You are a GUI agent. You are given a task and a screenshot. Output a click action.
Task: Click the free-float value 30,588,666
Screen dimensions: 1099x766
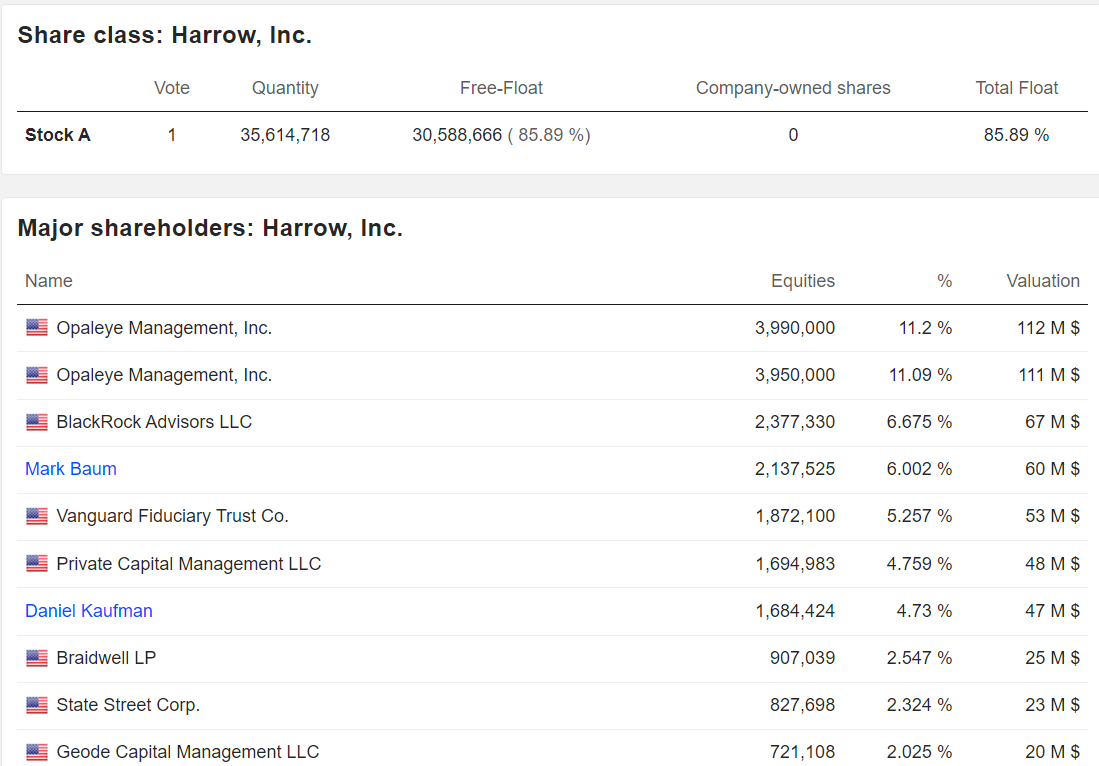click(x=457, y=135)
